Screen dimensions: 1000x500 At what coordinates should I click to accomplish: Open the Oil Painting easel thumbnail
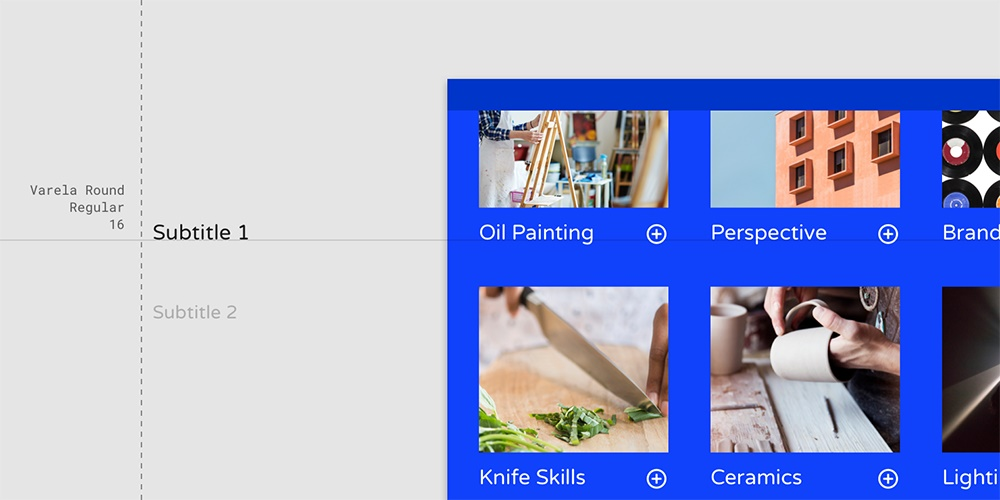point(573,159)
